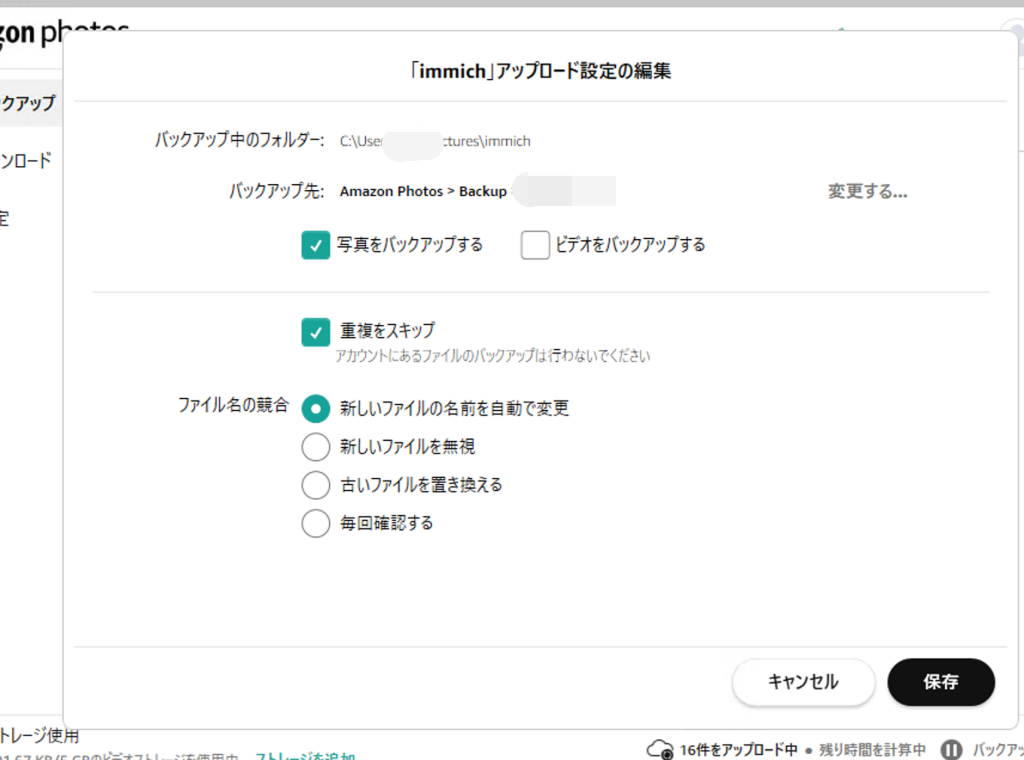Enable the ビデオをバックアップする checkbox
1024x760 pixels.
point(535,245)
